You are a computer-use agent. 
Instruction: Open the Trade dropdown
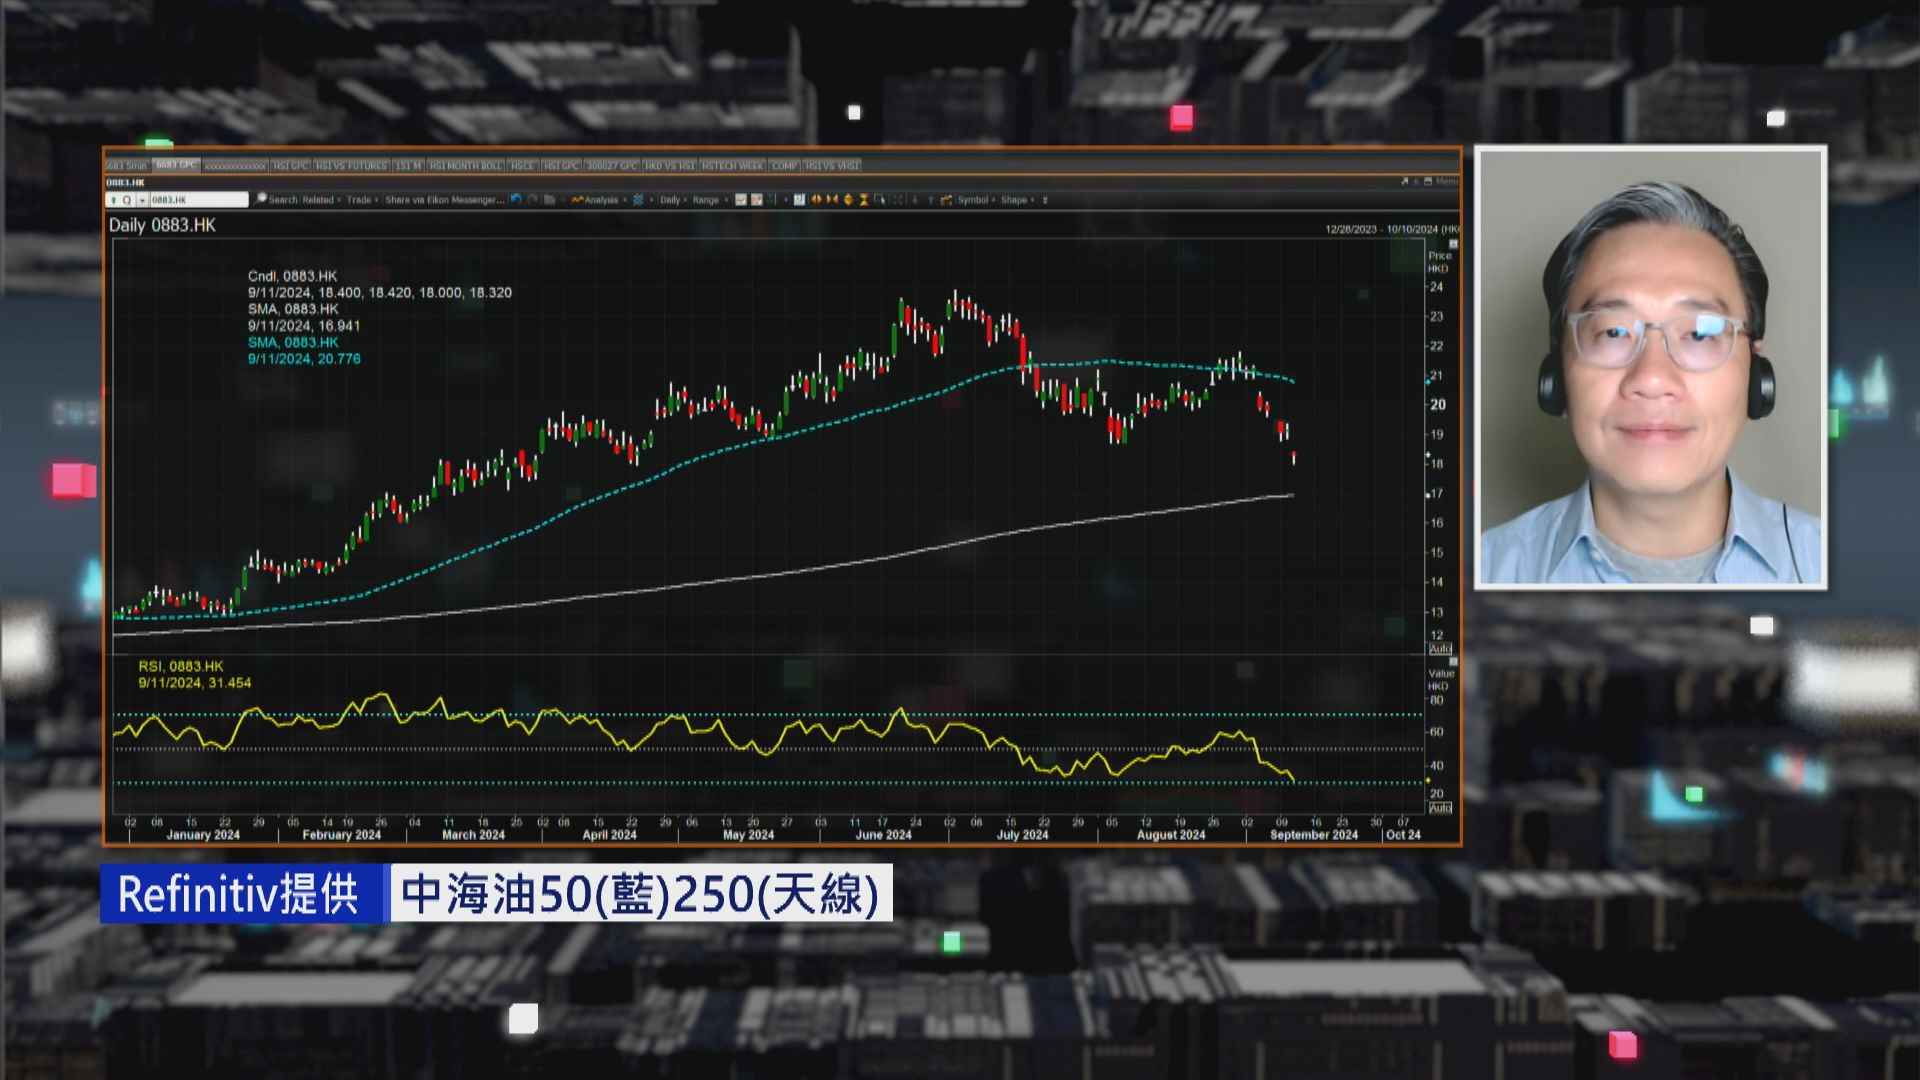click(x=362, y=199)
